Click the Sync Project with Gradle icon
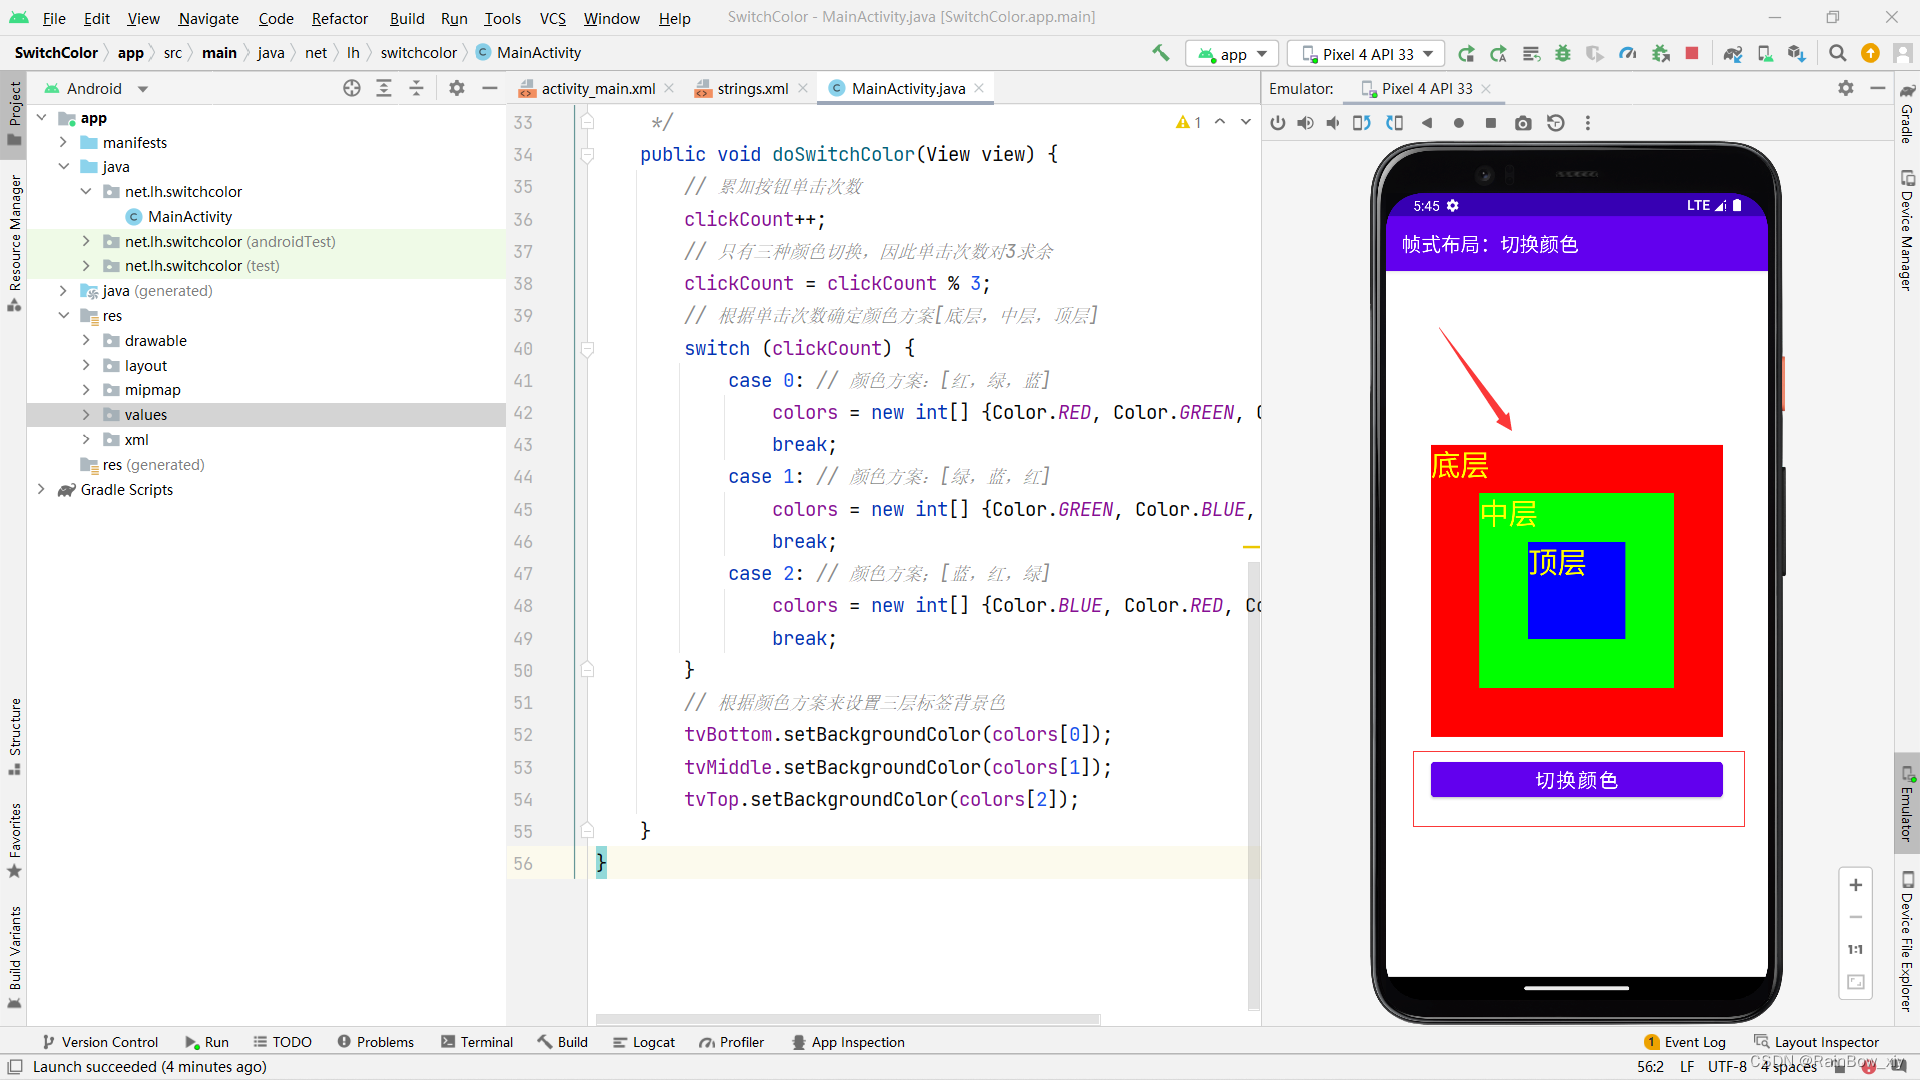 [1733, 53]
